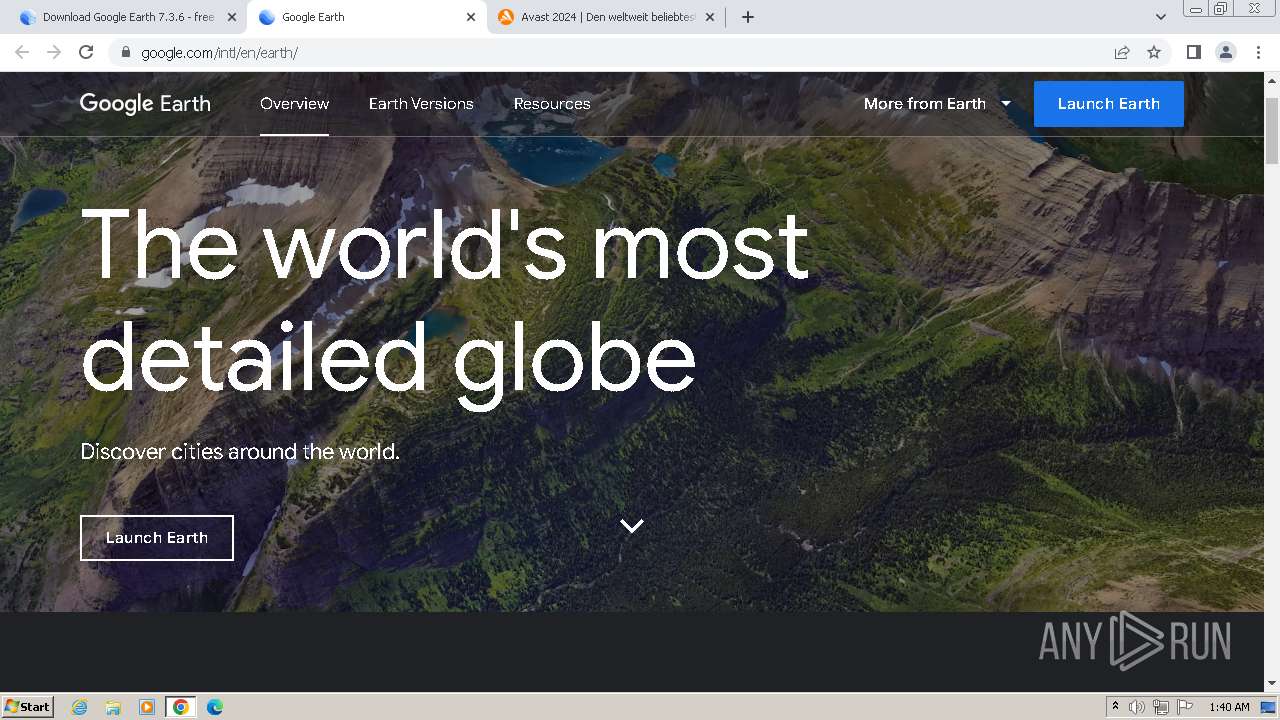Image resolution: width=1280 pixels, height=720 pixels.
Task: Click Show Desktop icon in tray
Action: point(1268,707)
